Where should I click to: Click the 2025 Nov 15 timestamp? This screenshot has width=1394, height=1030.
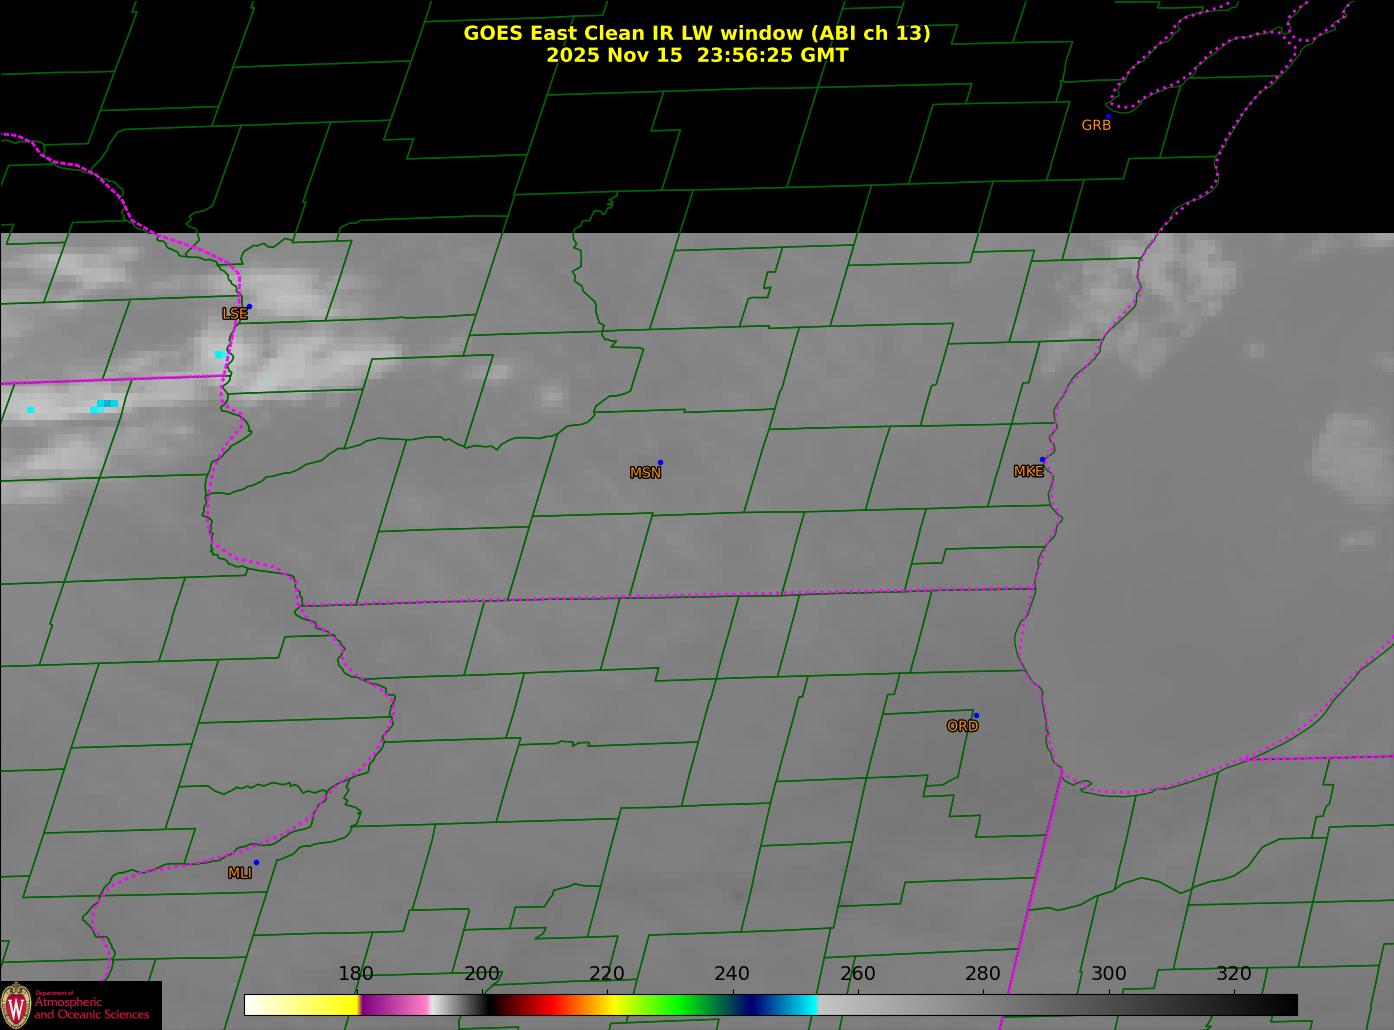(696, 55)
